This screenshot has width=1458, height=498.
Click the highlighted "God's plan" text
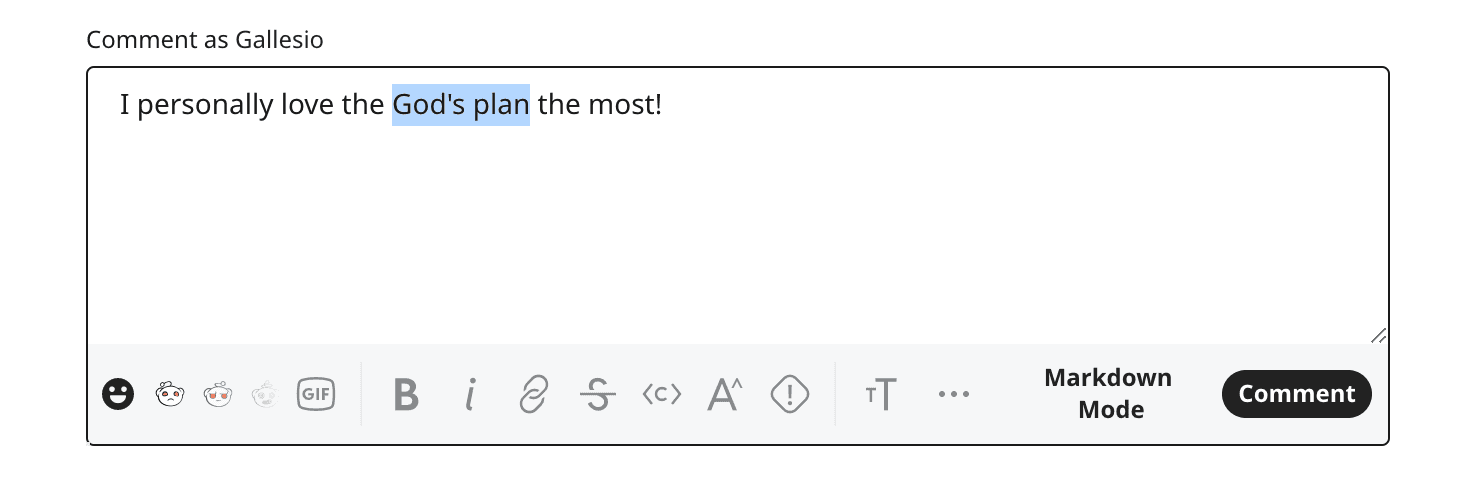(x=461, y=105)
